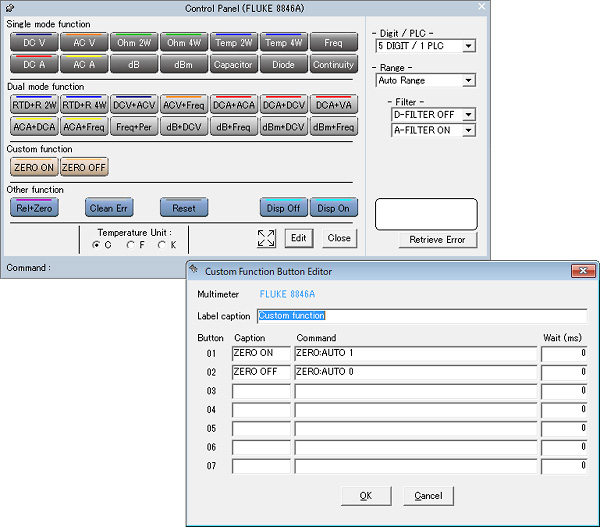Image resolution: width=600 pixels, height=527 pixels.
Task: Close the Custom Function Button Editor dialog
Action: 582,271
